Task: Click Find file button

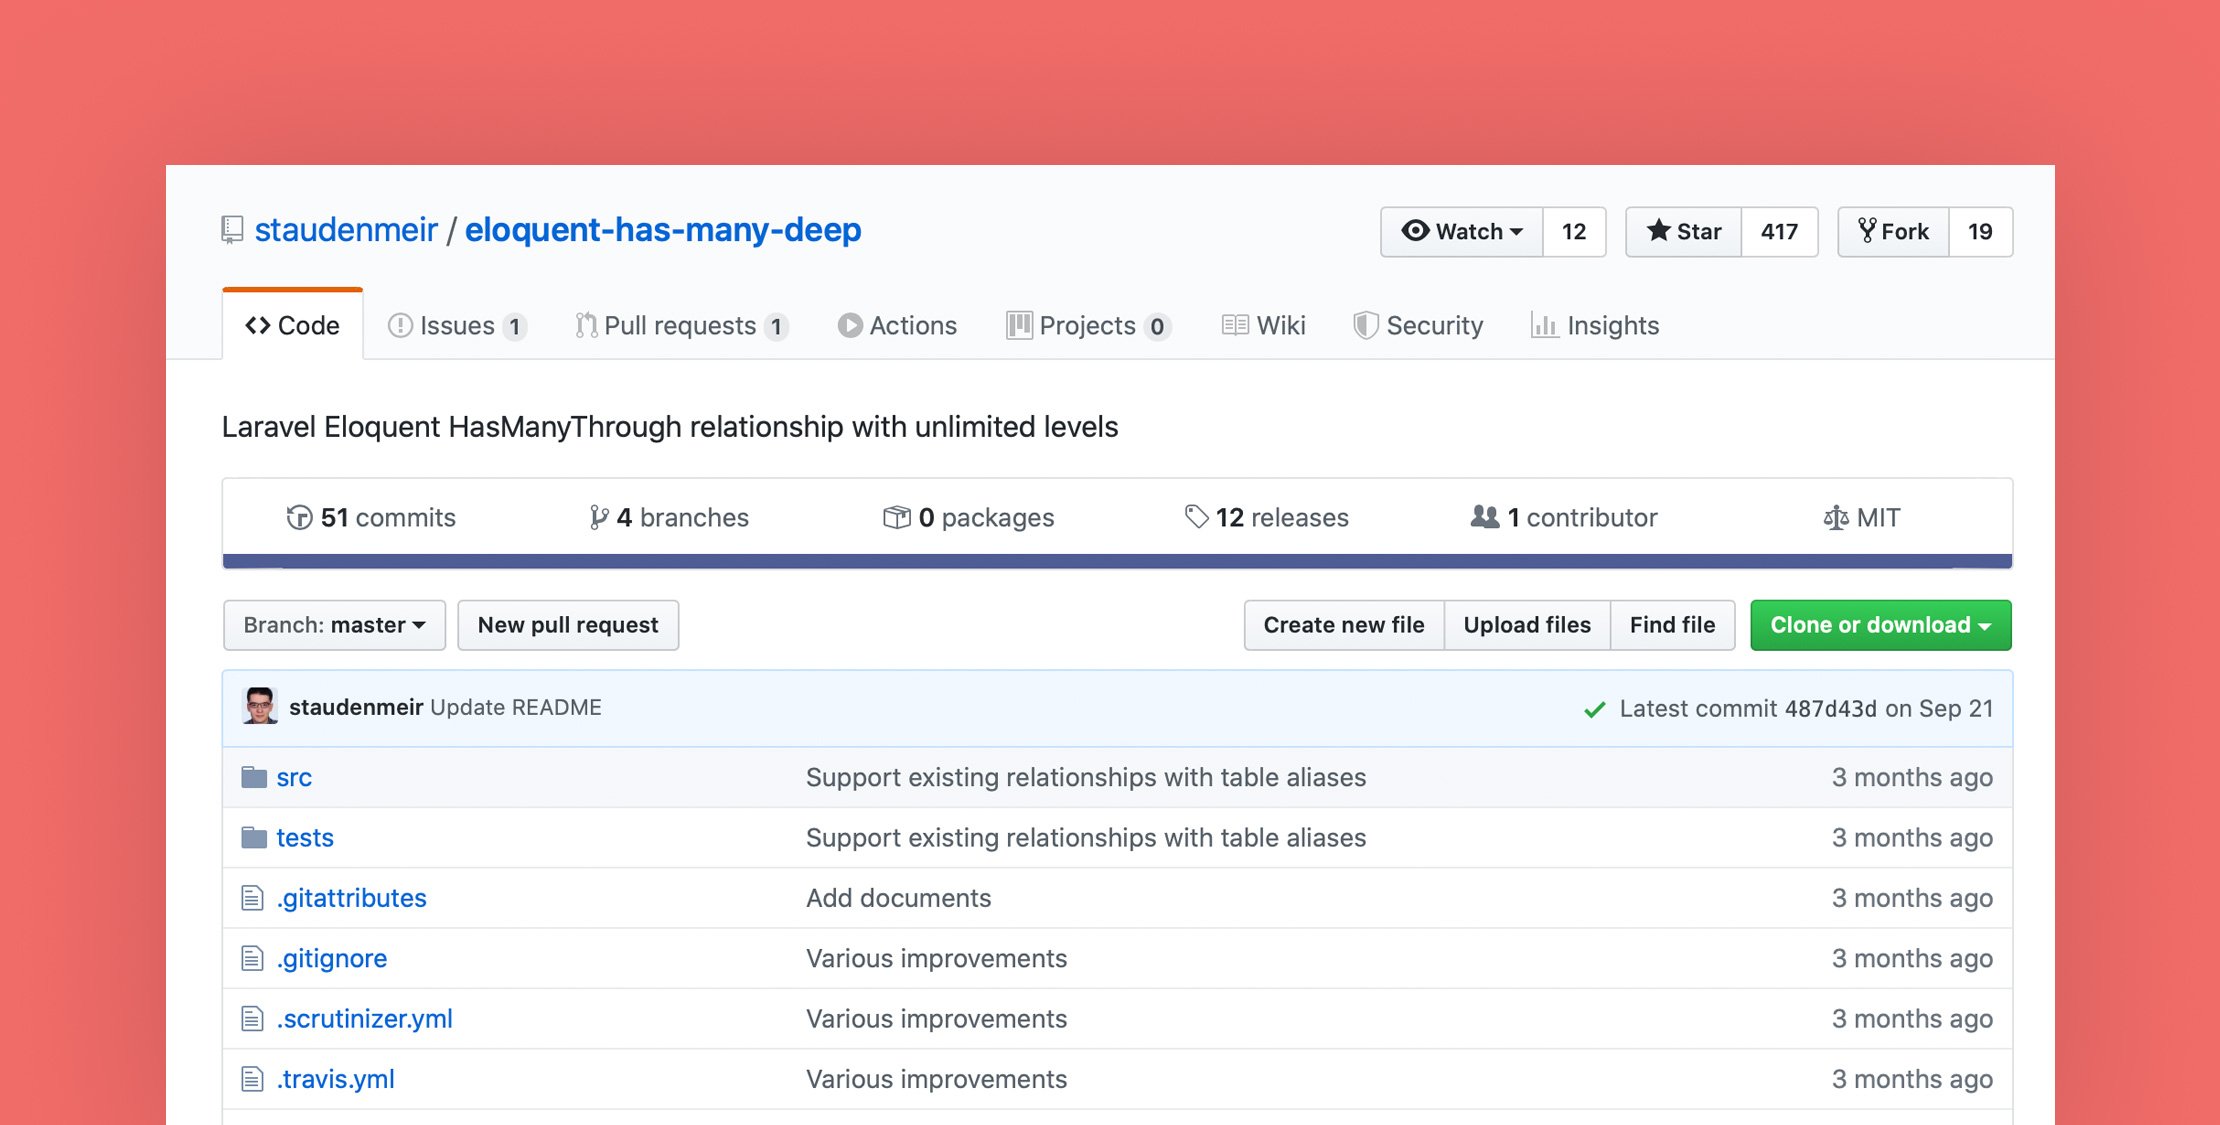Action: coord(1673,626)
